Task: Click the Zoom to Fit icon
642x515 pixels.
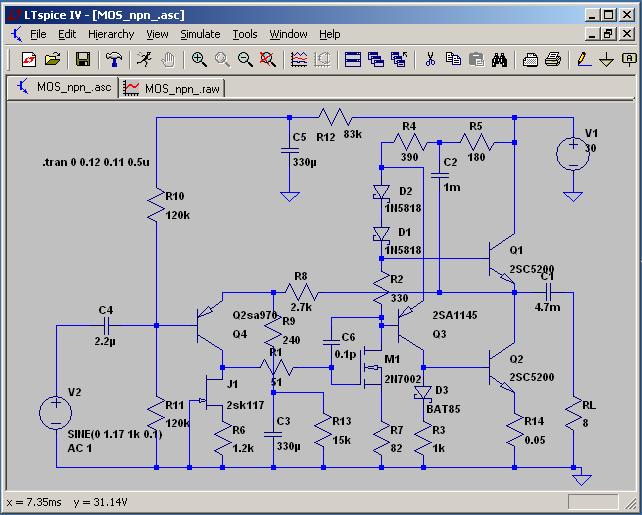Action: point(268,60)
